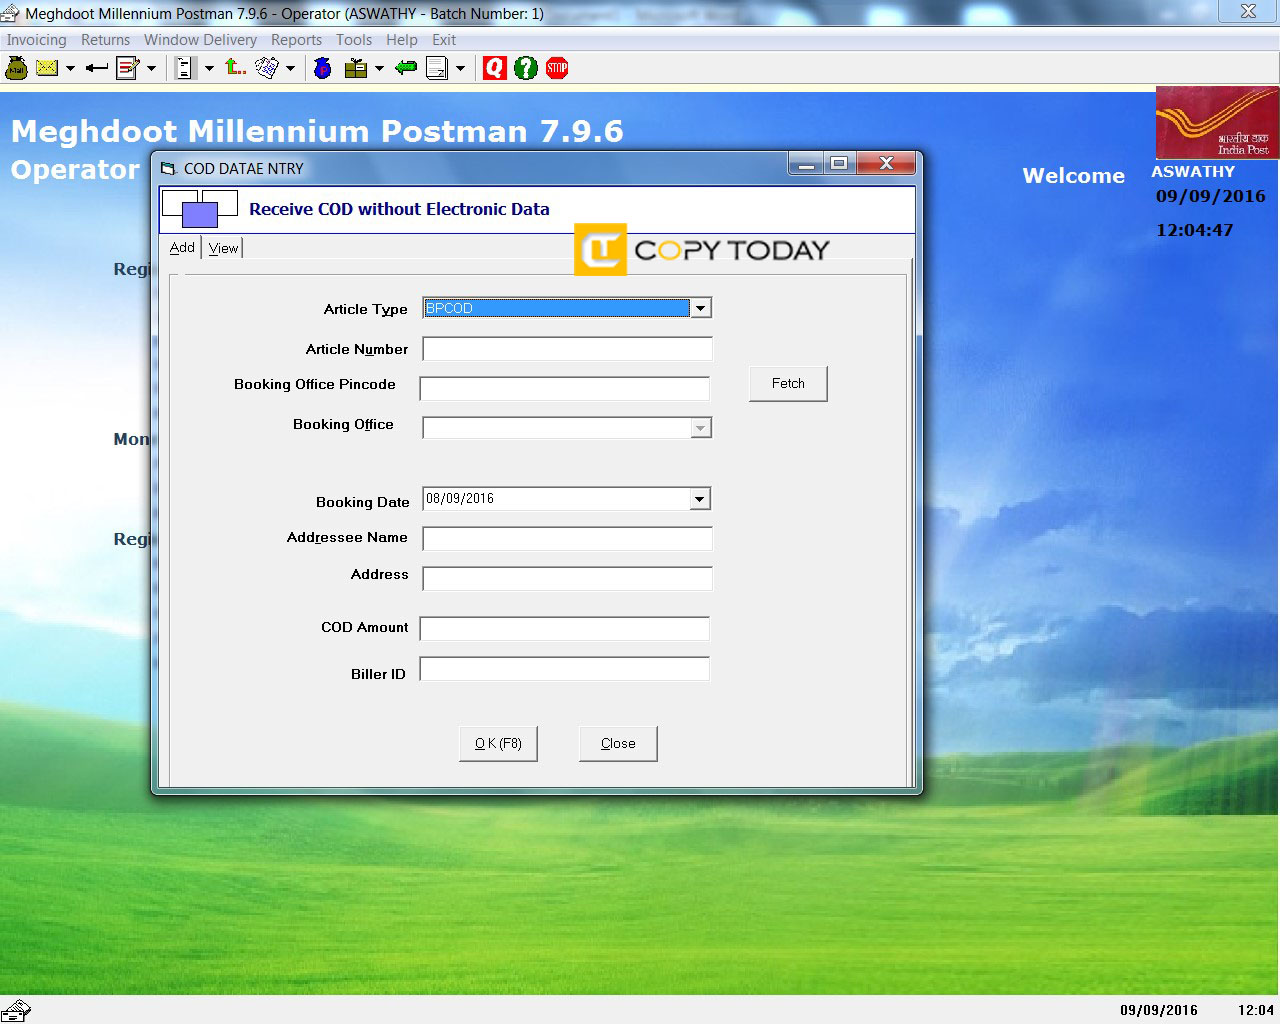This screenshot has width=1280, height=1024.
Task: Click the COD DATAE NTRY title bar icon
Action: [x=169, y=168]
